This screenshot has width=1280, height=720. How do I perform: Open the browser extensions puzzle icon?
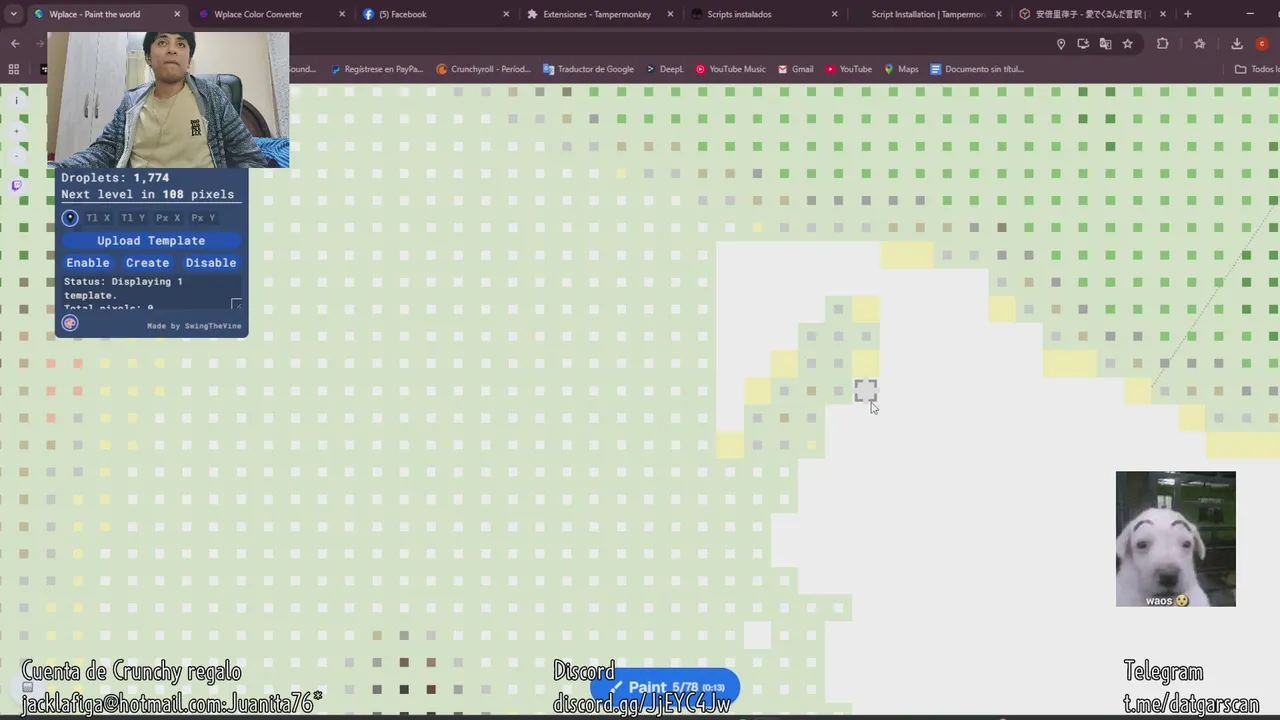[x=1162, y=44]
